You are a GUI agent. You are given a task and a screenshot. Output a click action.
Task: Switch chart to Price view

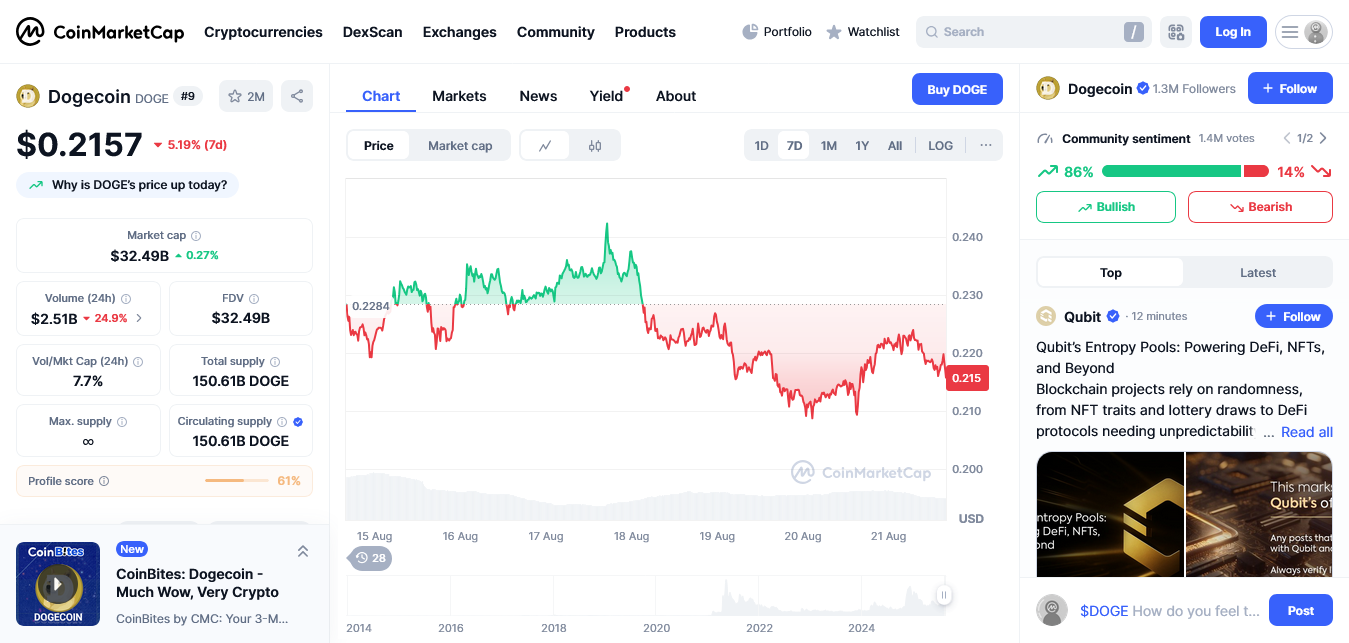click(x=379, y=146)
